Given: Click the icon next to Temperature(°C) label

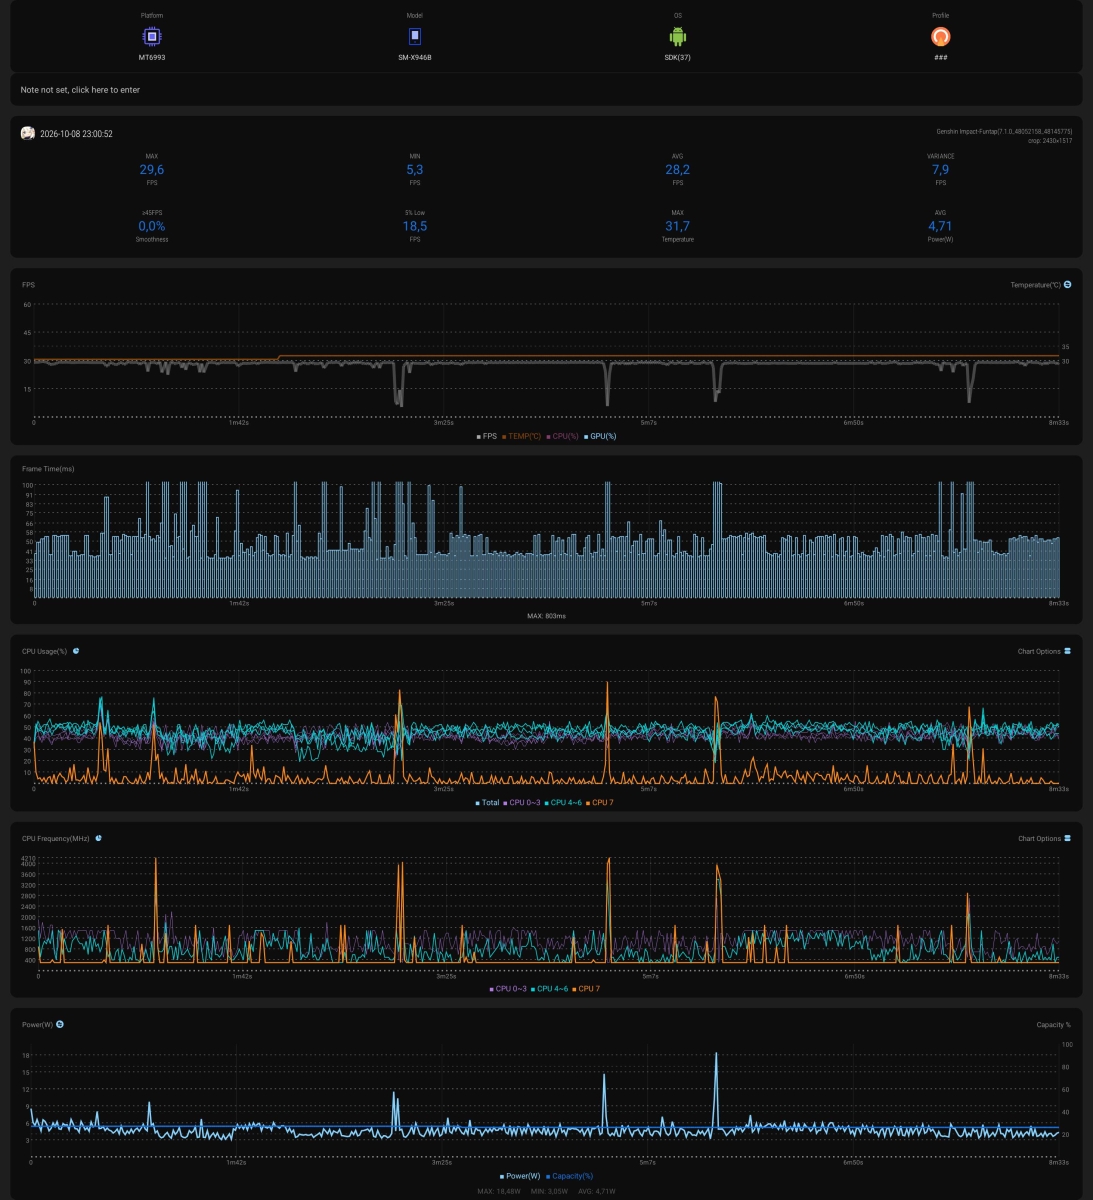Looking at the screenshot, I should (x=1067, y=285).
